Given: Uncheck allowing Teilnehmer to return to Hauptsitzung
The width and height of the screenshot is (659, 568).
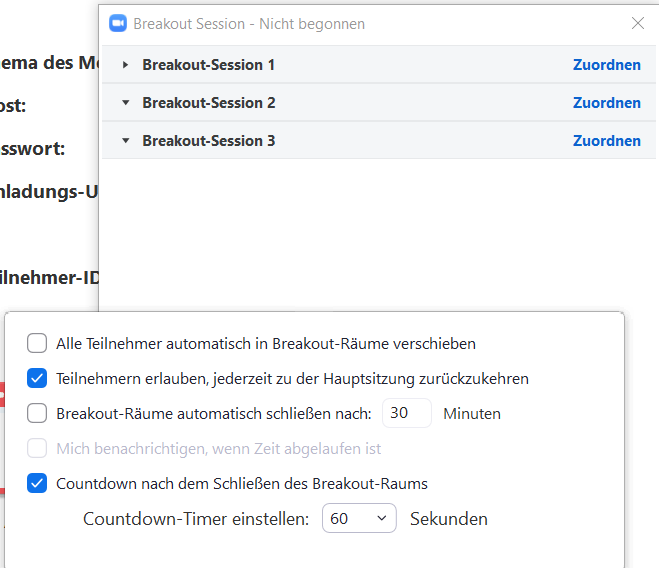Looking at the screenshot, I should [x=37, y=379].
